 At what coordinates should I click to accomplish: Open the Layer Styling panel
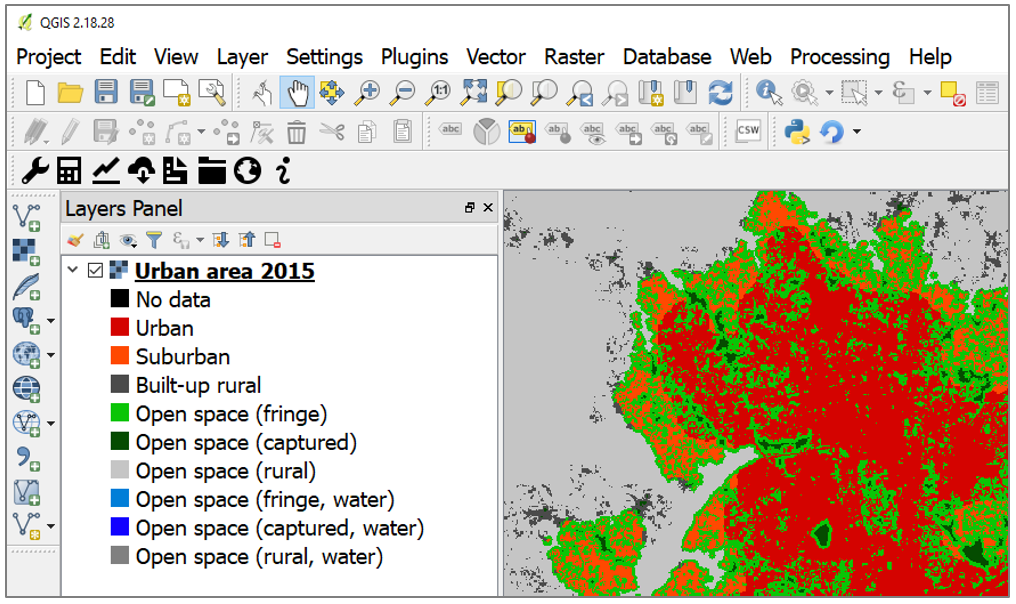[73, 240]
